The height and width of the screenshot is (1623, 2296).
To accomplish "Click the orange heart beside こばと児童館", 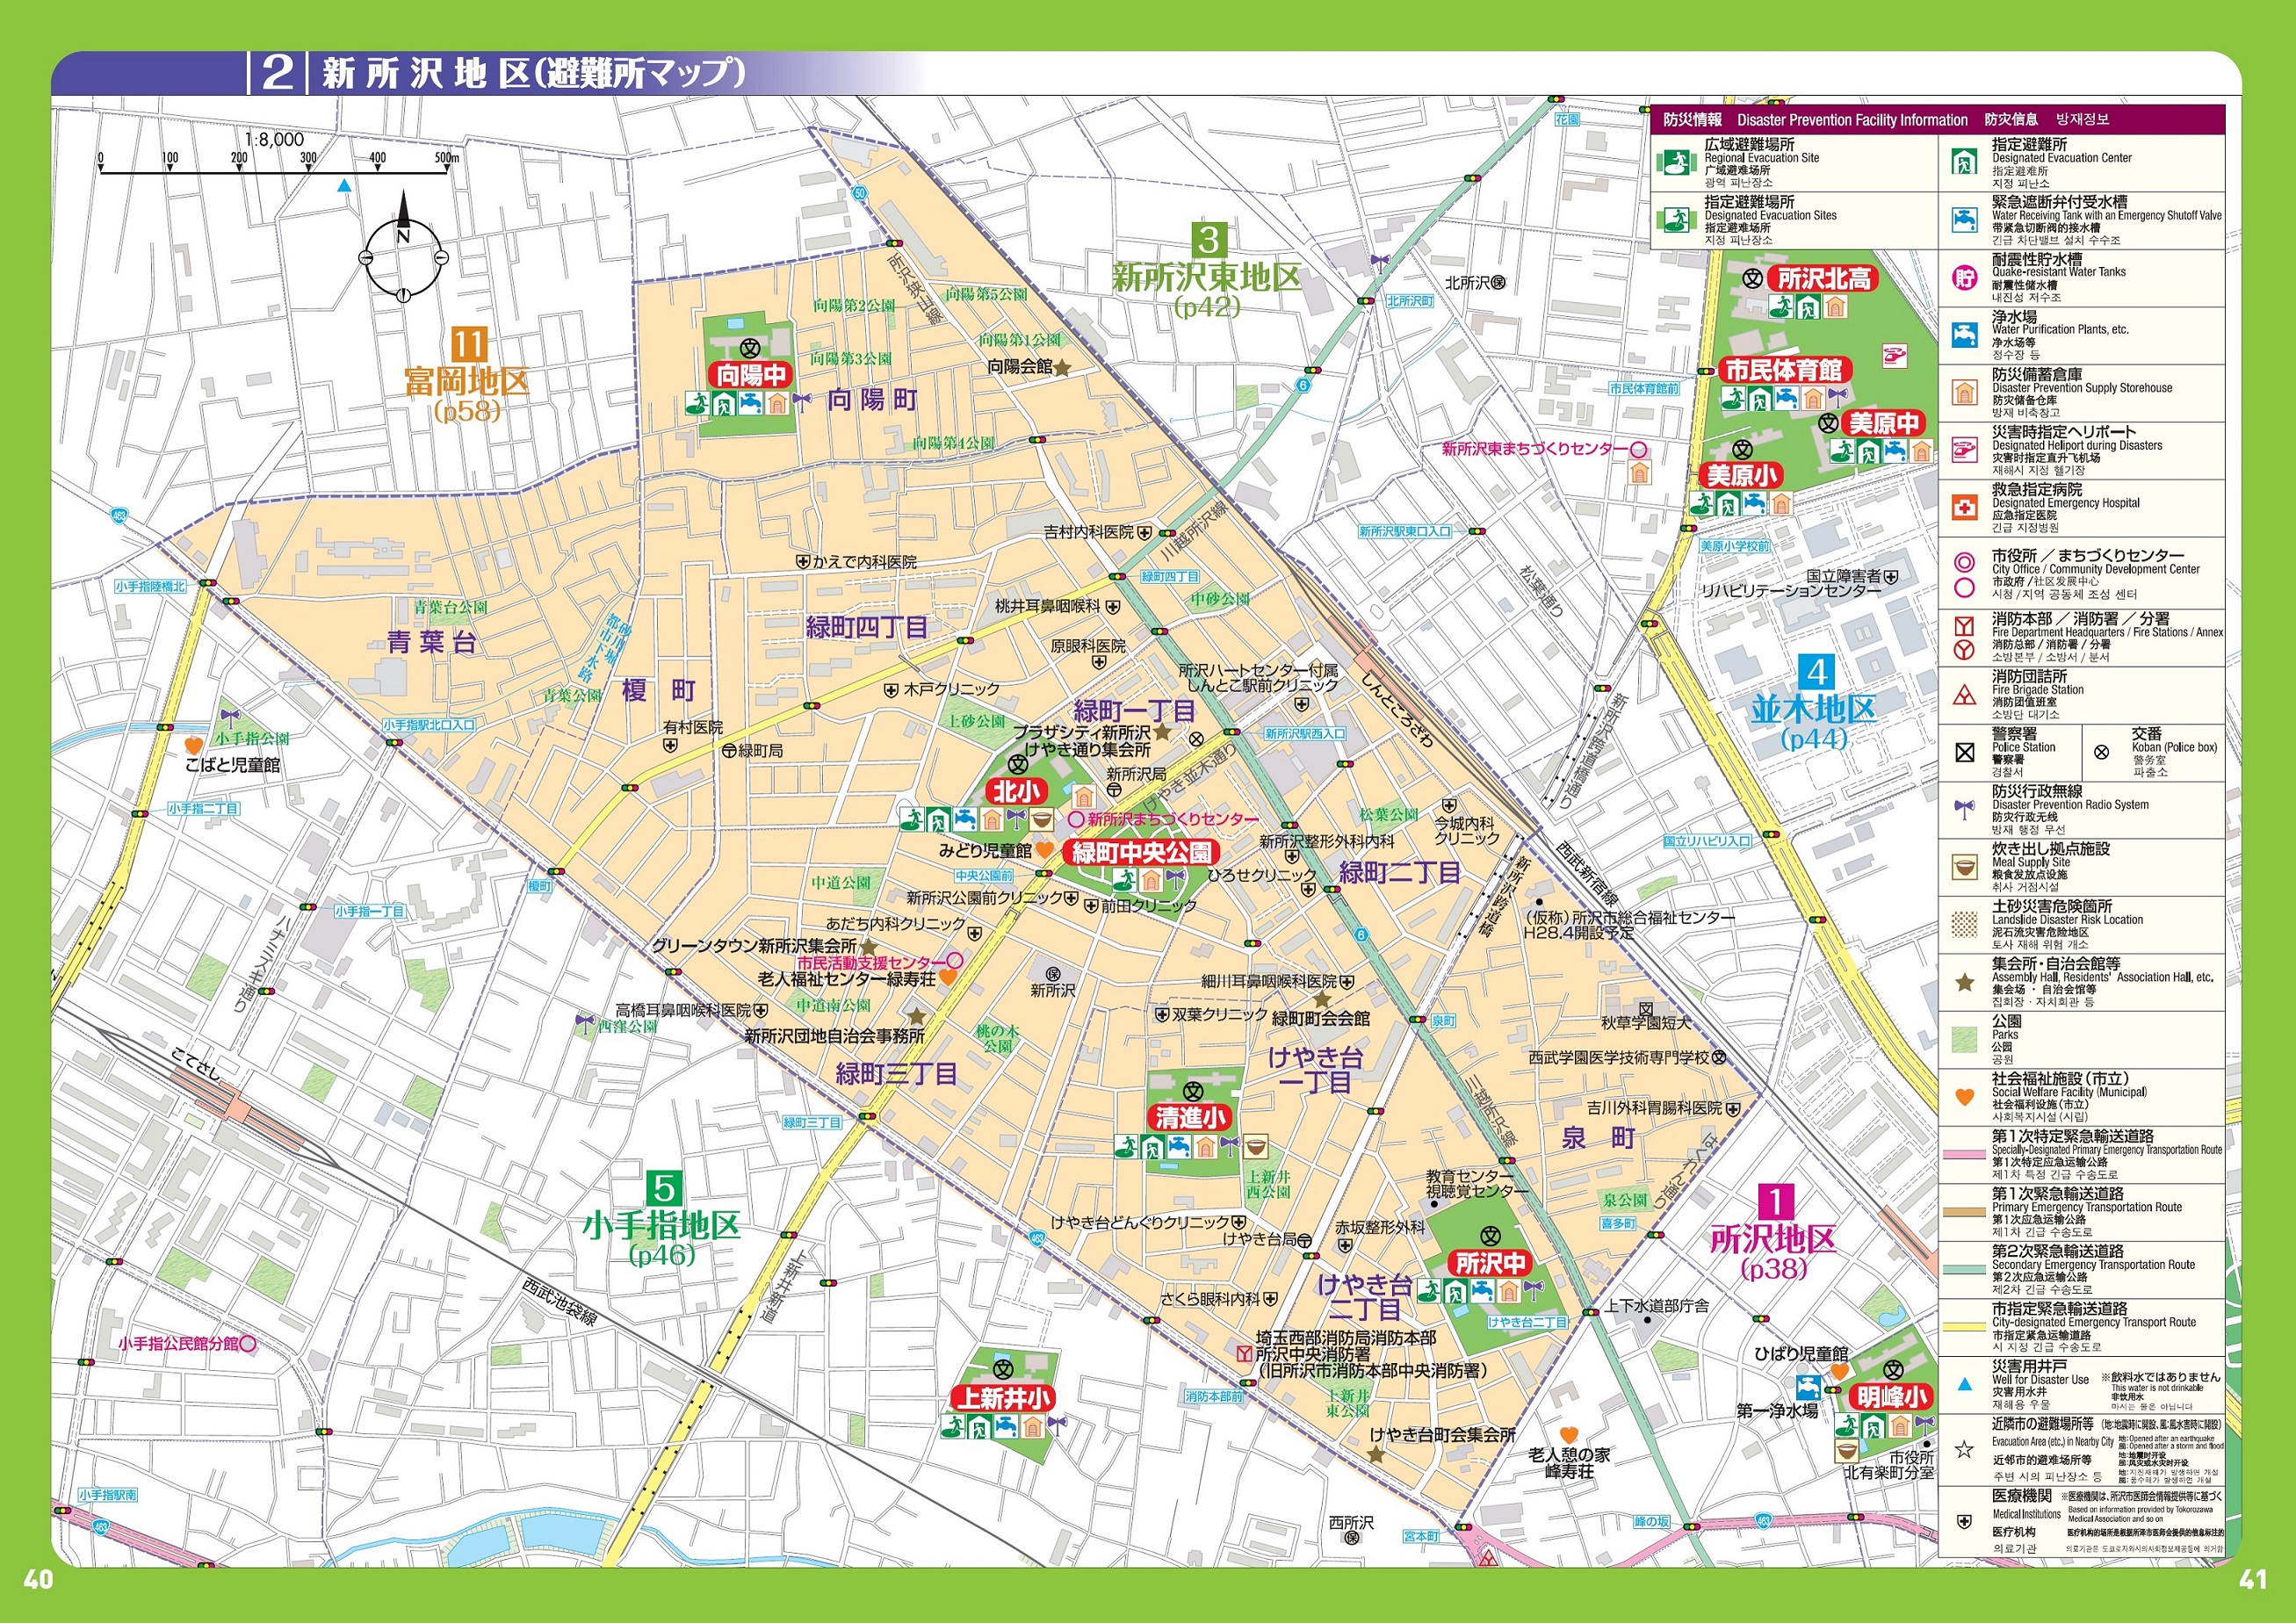I will point(194,745).
